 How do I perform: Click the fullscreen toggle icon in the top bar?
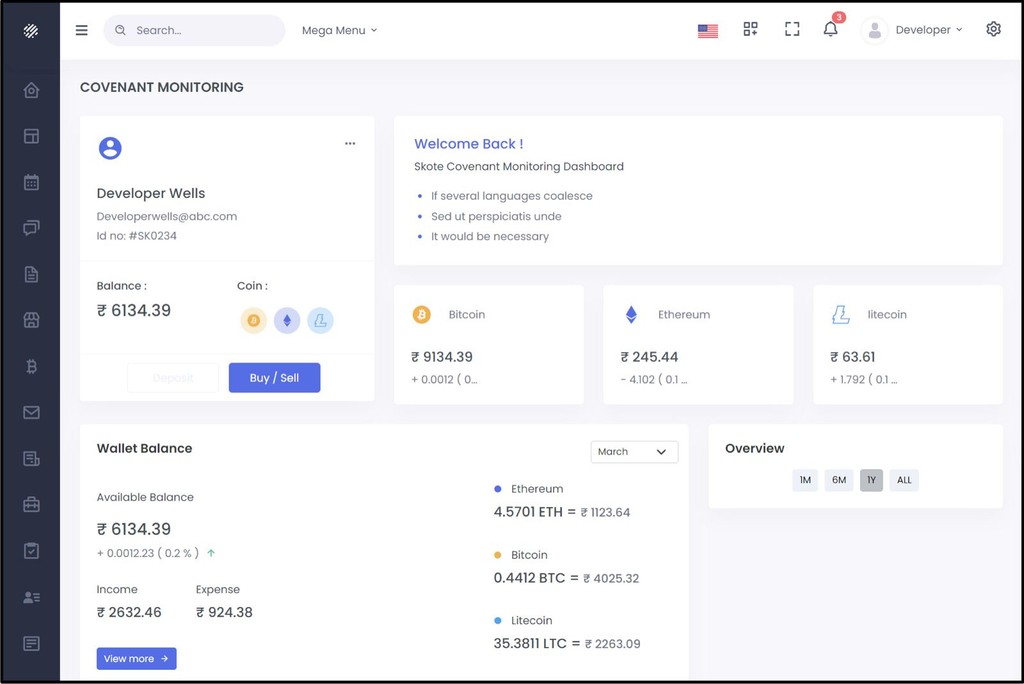point(792,29)
